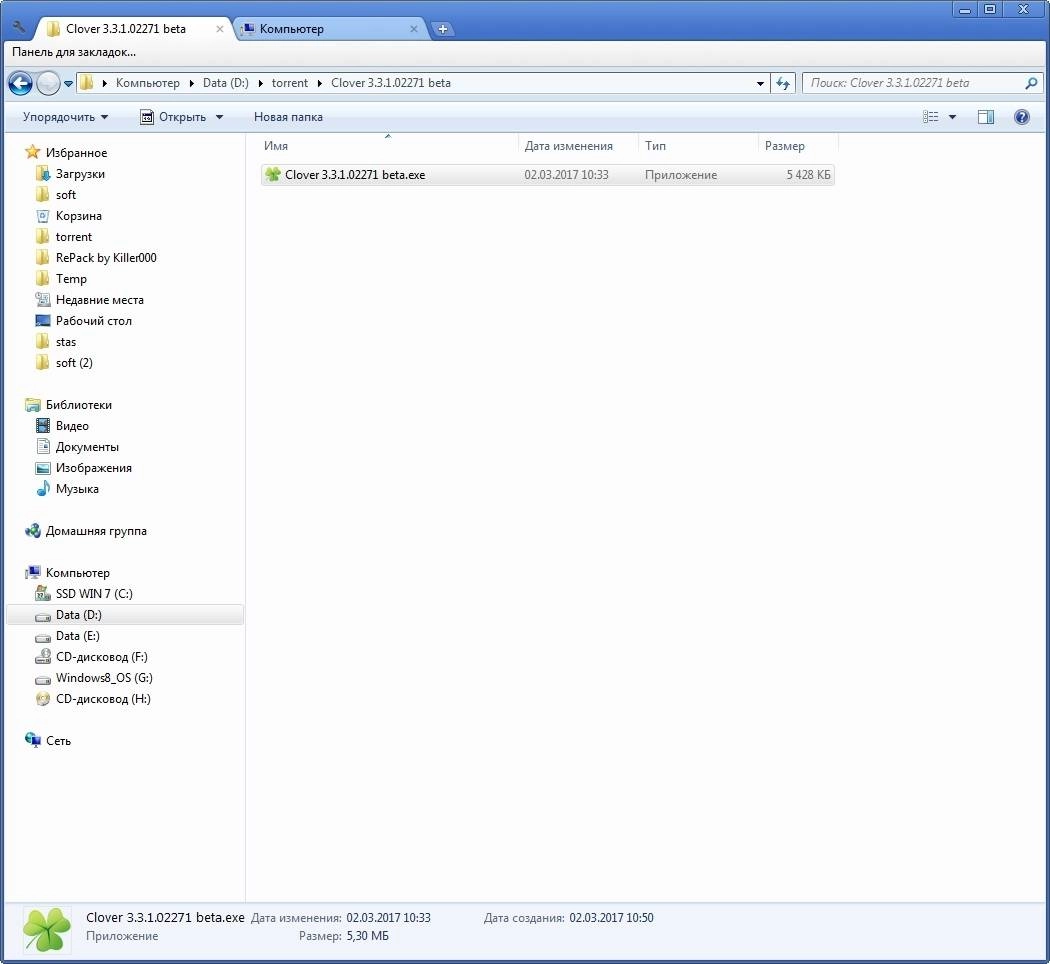Sort by the Тип column header
This screenshot has width=1050, height=964.
698,146
